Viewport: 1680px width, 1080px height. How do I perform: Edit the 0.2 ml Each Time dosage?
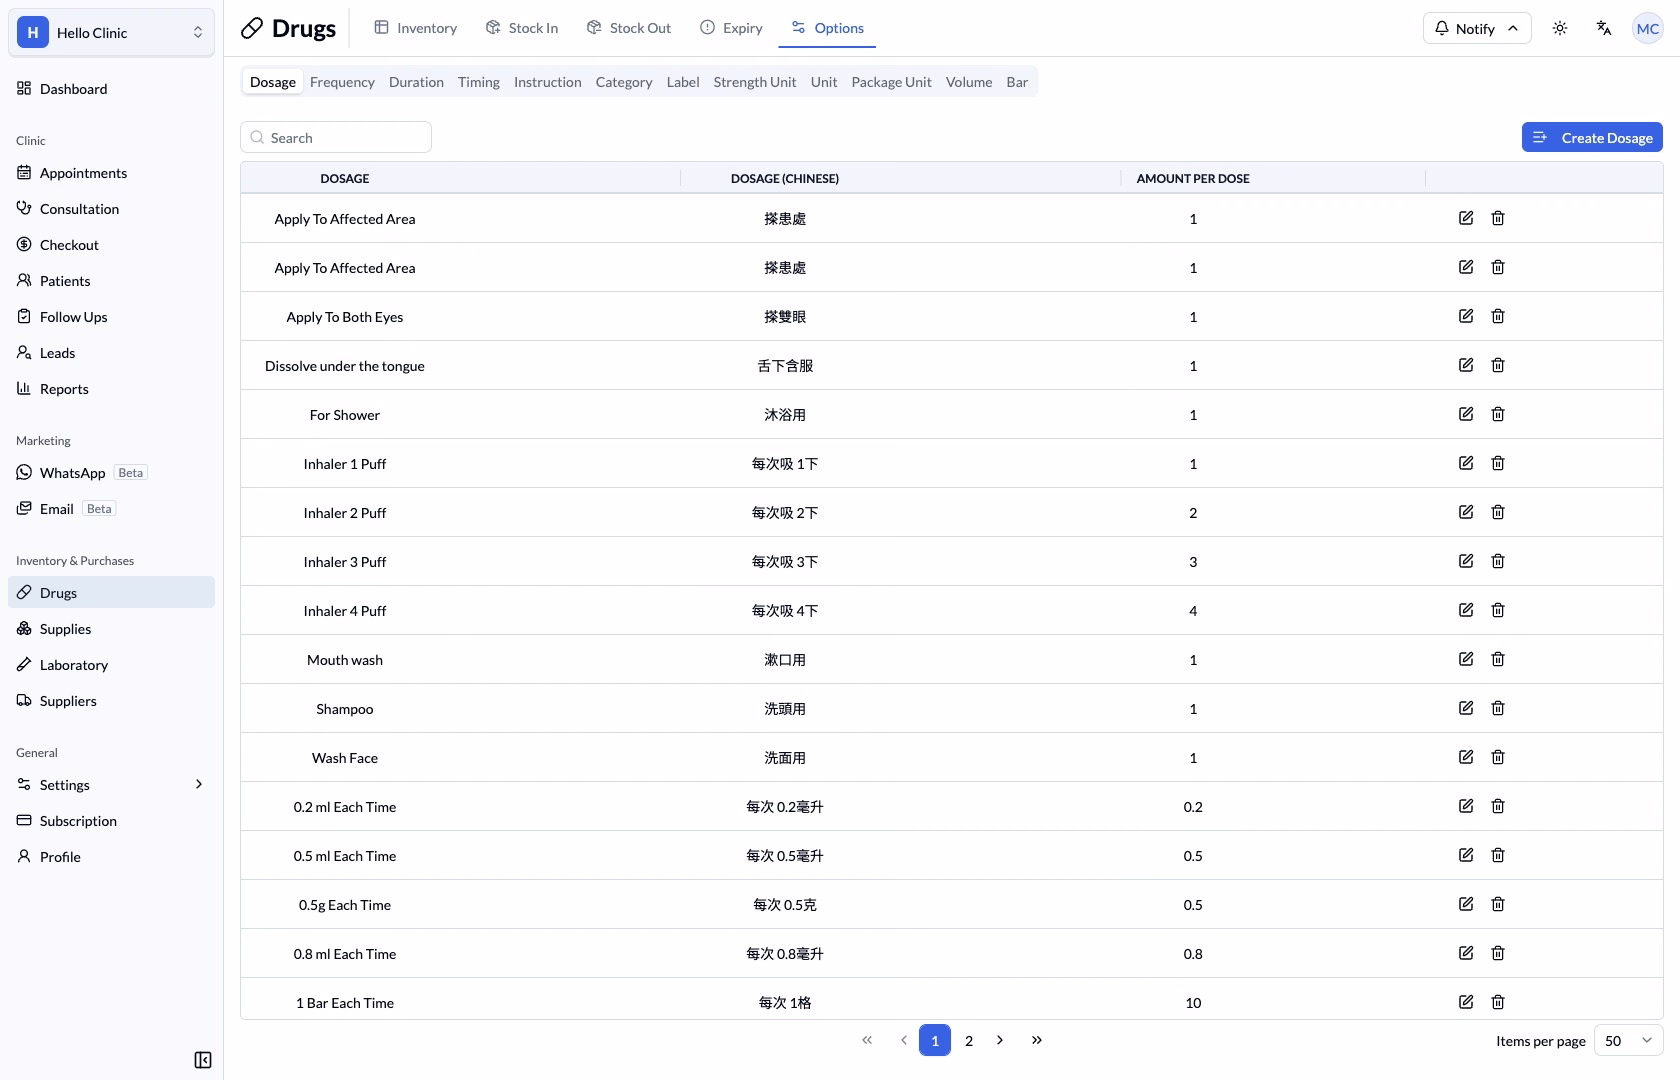coord(1466,806)
